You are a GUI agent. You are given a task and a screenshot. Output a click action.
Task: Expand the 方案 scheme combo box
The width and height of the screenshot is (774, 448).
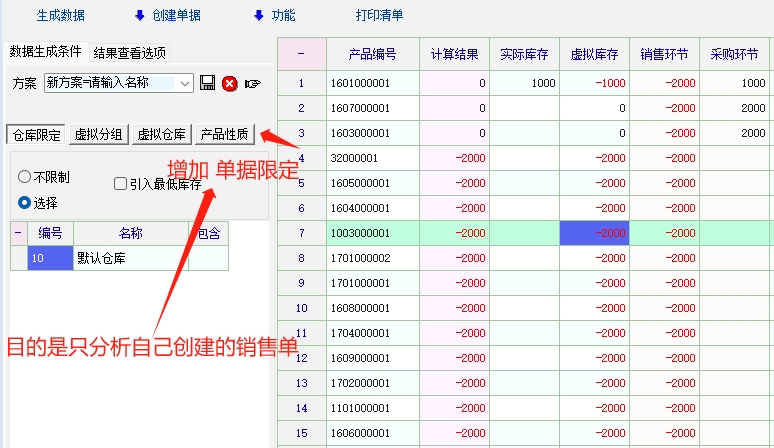click(185, 83)
